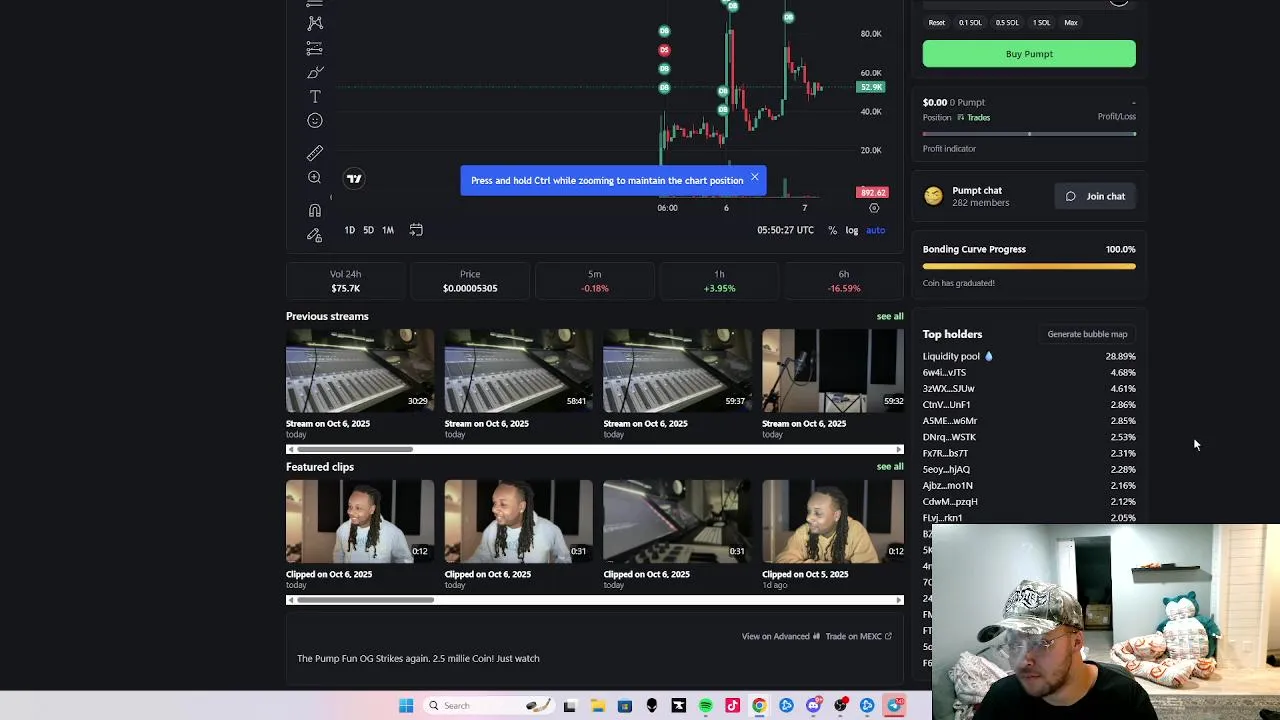The height and width of the screenshot is (720, 1280).
Task: Open Alienware app on taskbar
Action: [651, 706]
